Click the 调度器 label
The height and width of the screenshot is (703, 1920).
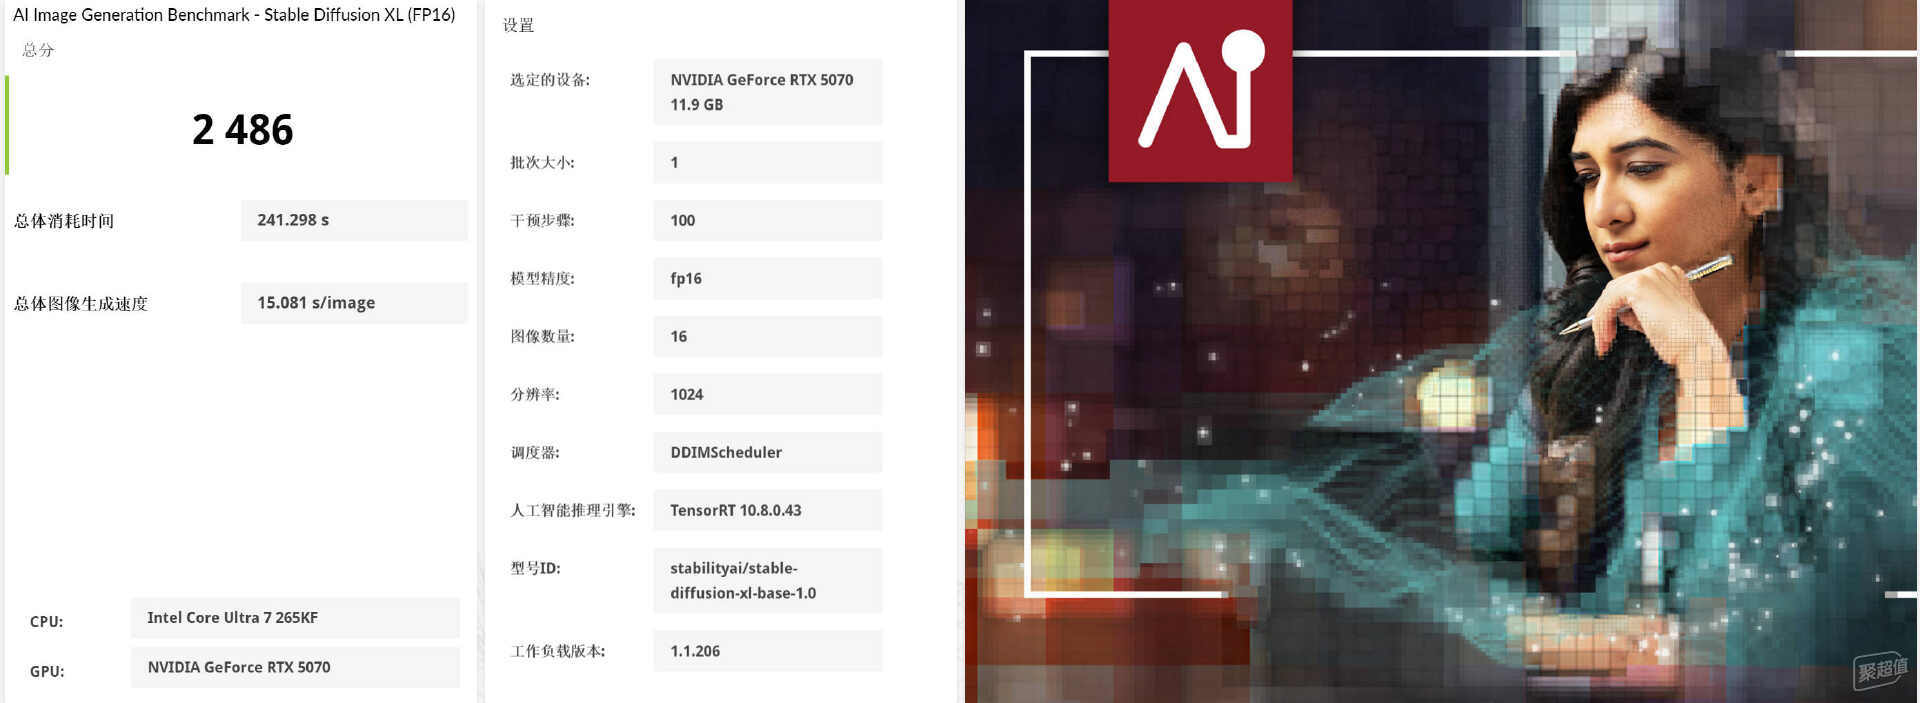point(535,452)
